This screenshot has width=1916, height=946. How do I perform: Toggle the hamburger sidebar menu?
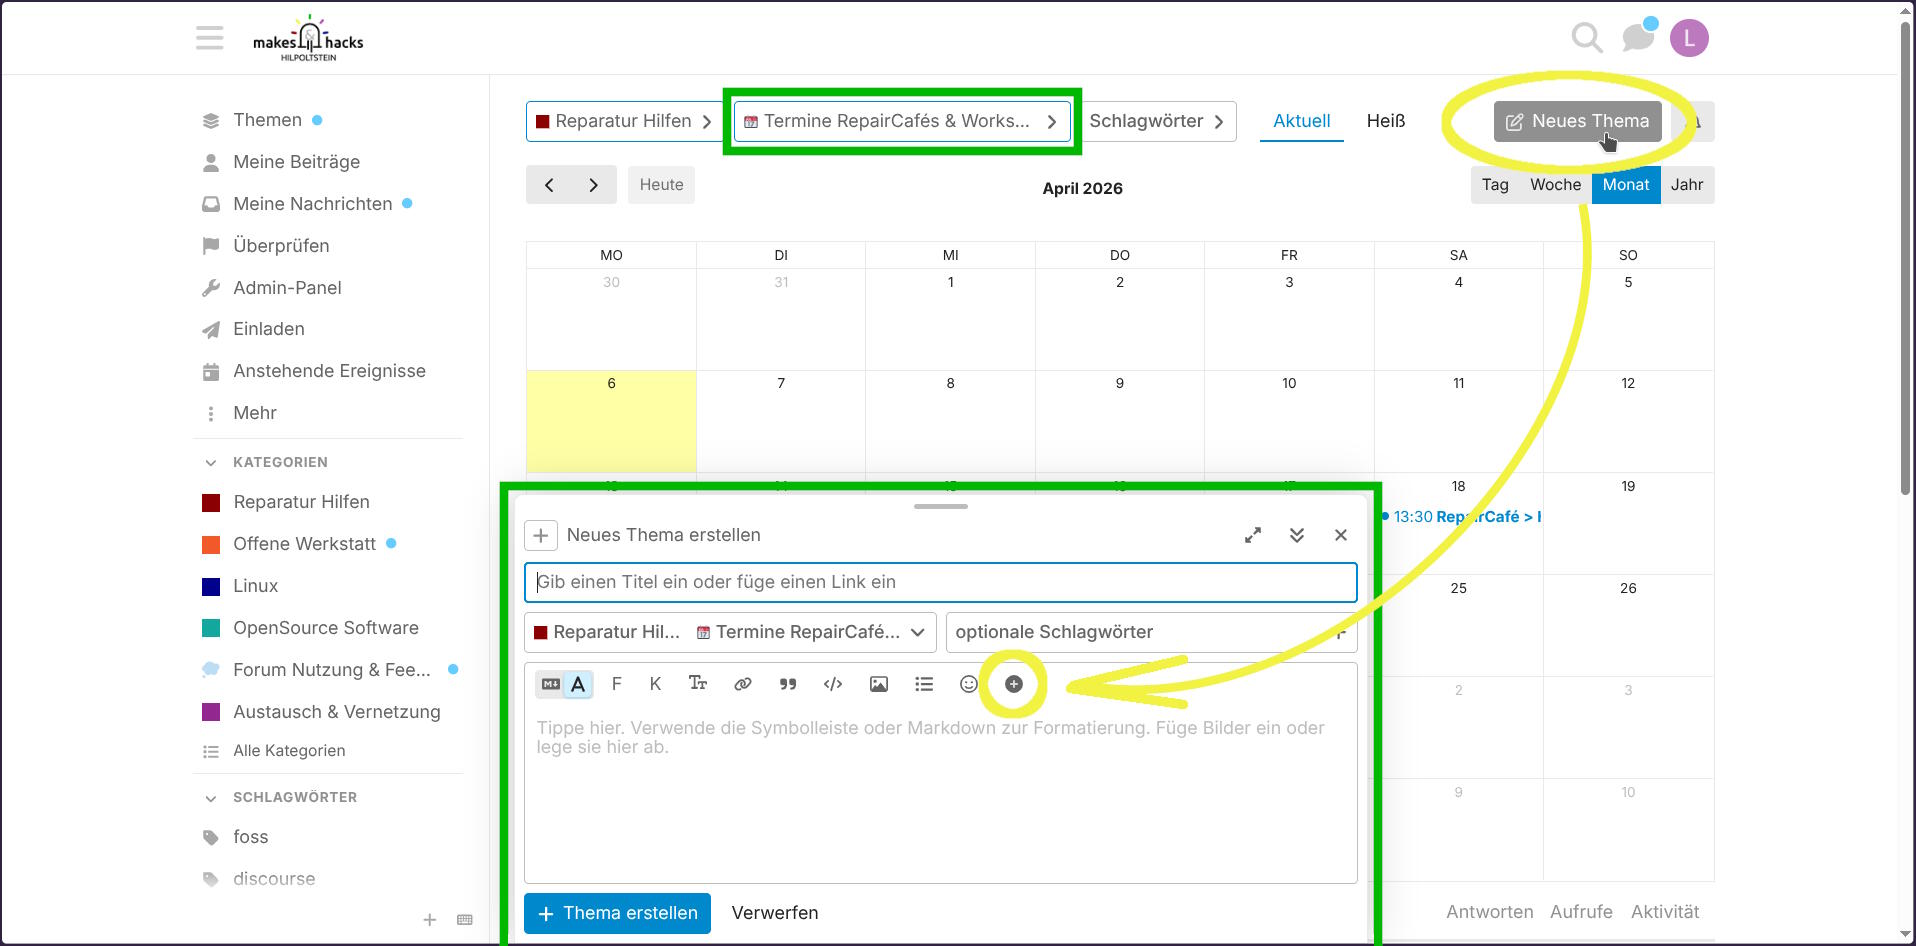210,39
